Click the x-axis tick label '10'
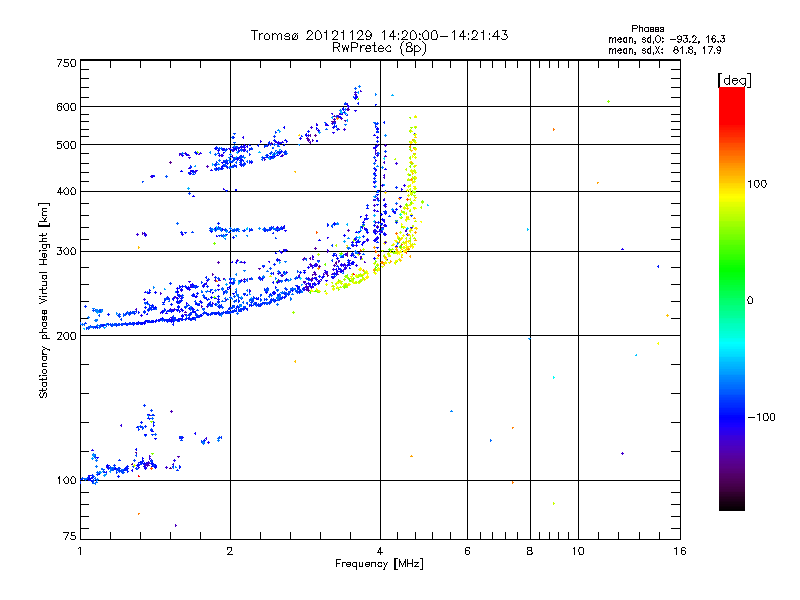Screen dimensions: 800x600 [578, 551]
